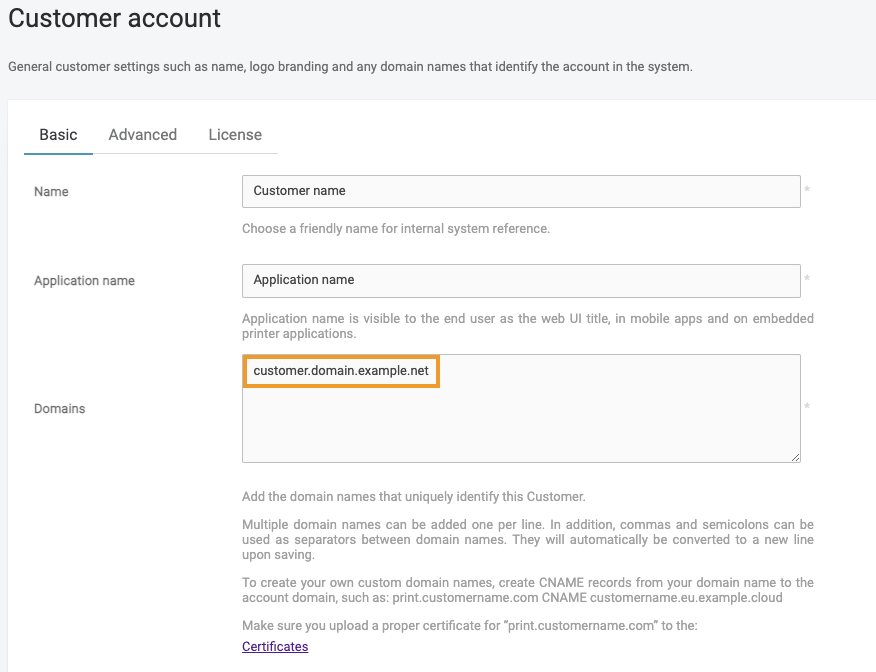Select the License tab
This screenshot has height=672, width=876.
[x=235, y=135]
